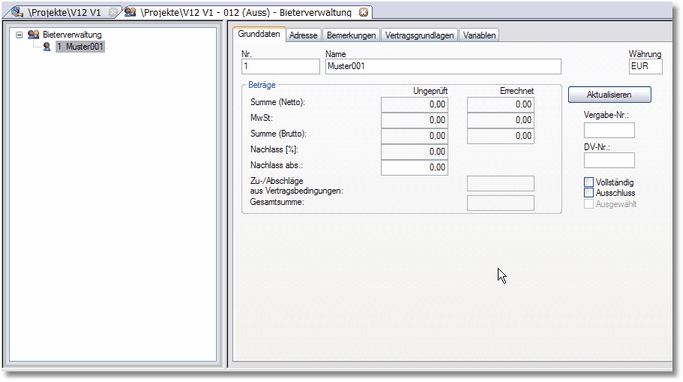683x382 pixels.
Task: Click the Gesamtsumme: label
Action: [x=277, y=202]
